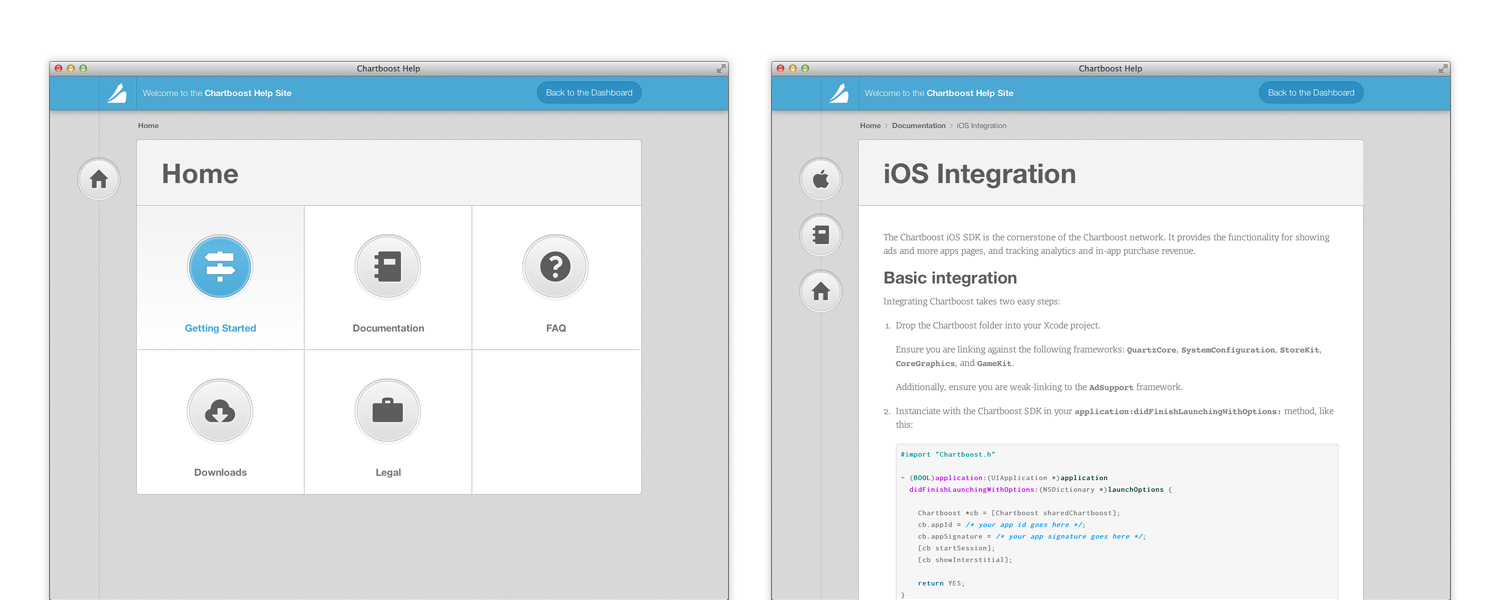Click the Home breadcrumb in iOS Integration window
The image size is (1500, 600).
pos(870,126)
